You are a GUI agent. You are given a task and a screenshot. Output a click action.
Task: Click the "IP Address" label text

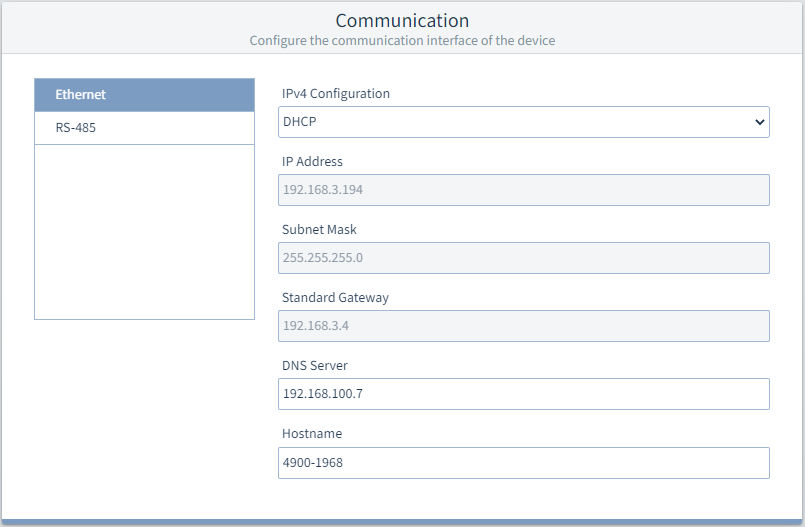coord(312,162)
